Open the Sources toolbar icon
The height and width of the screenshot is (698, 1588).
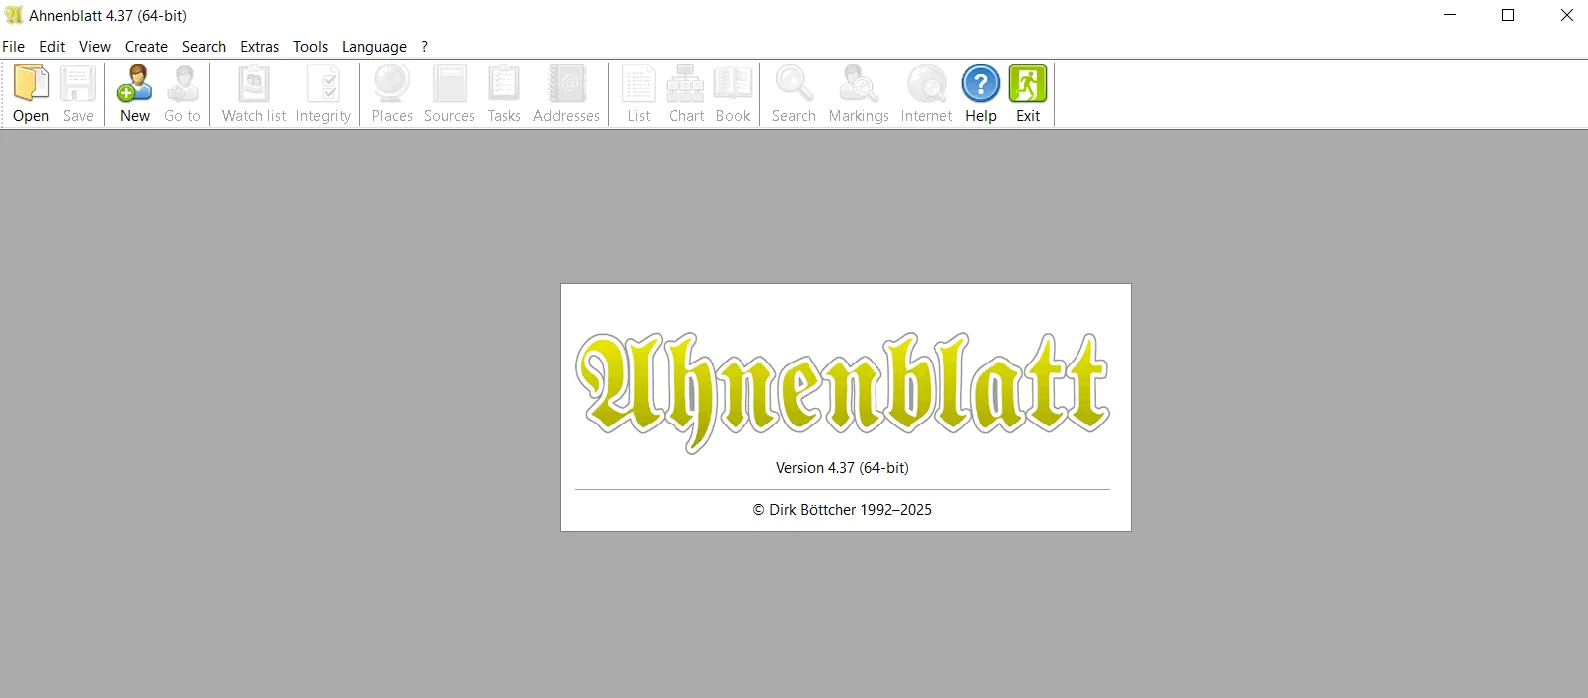pos(449,94)
